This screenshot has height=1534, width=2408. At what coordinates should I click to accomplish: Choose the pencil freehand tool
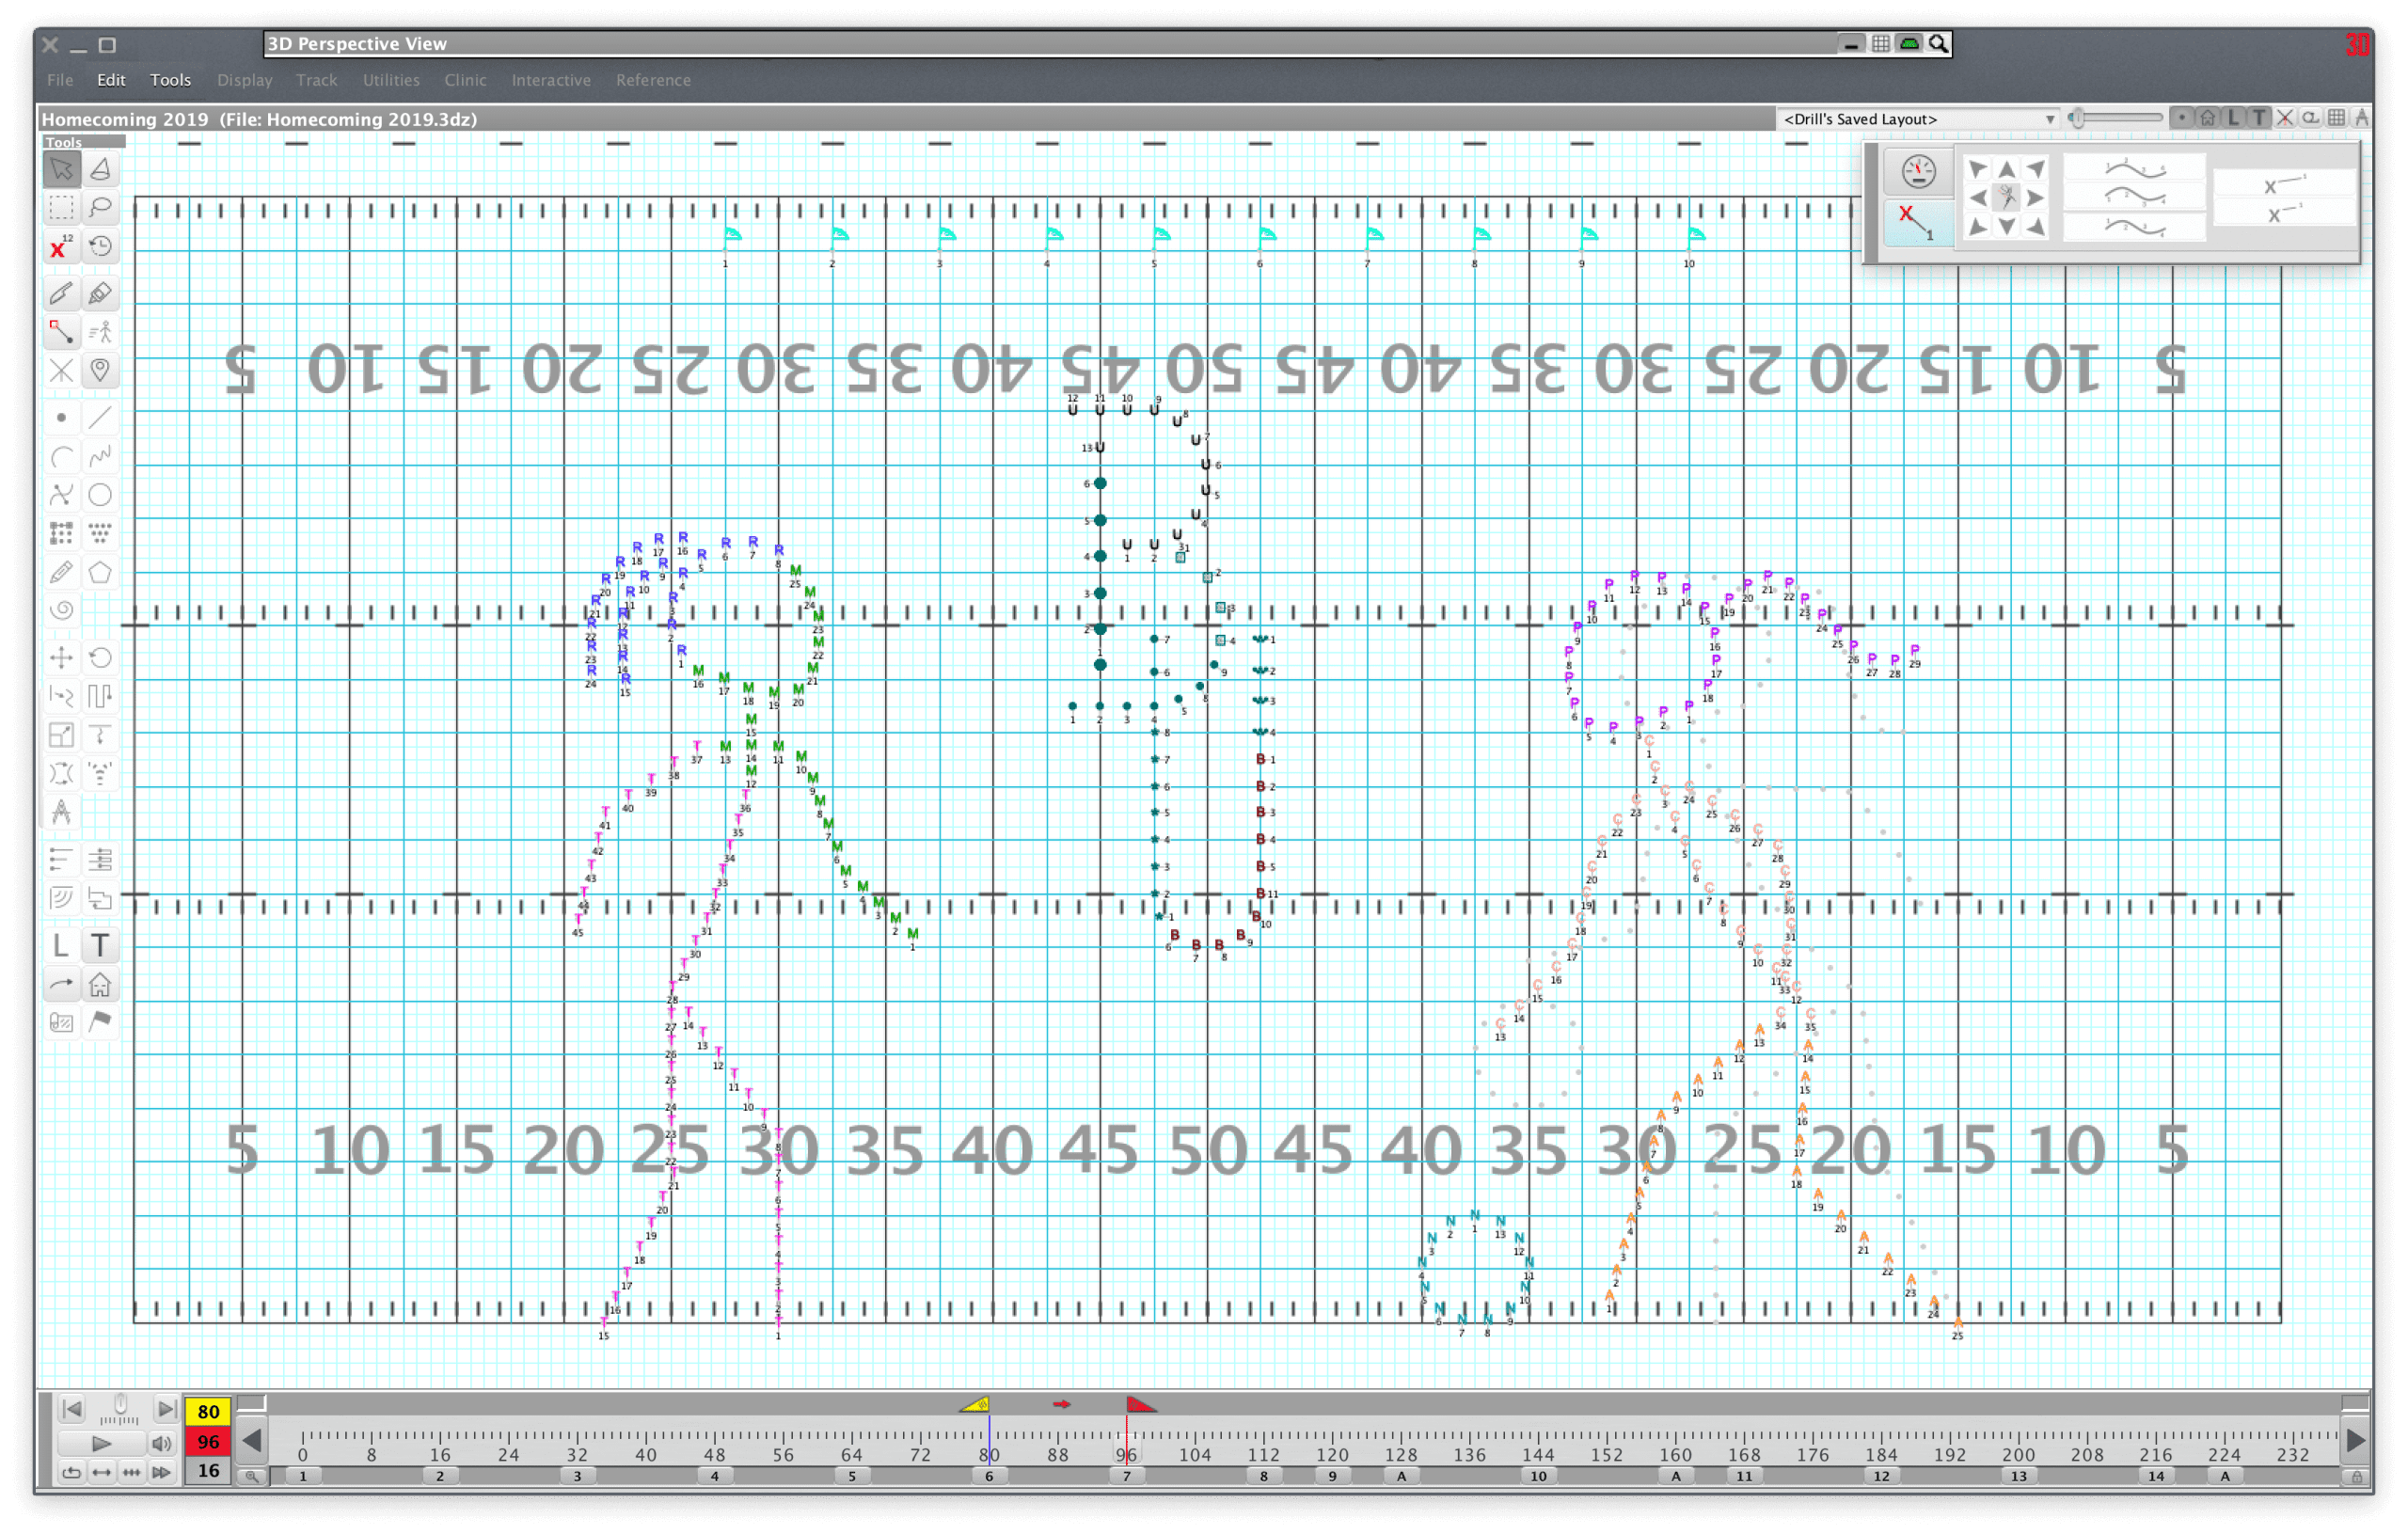coord(61,572)
